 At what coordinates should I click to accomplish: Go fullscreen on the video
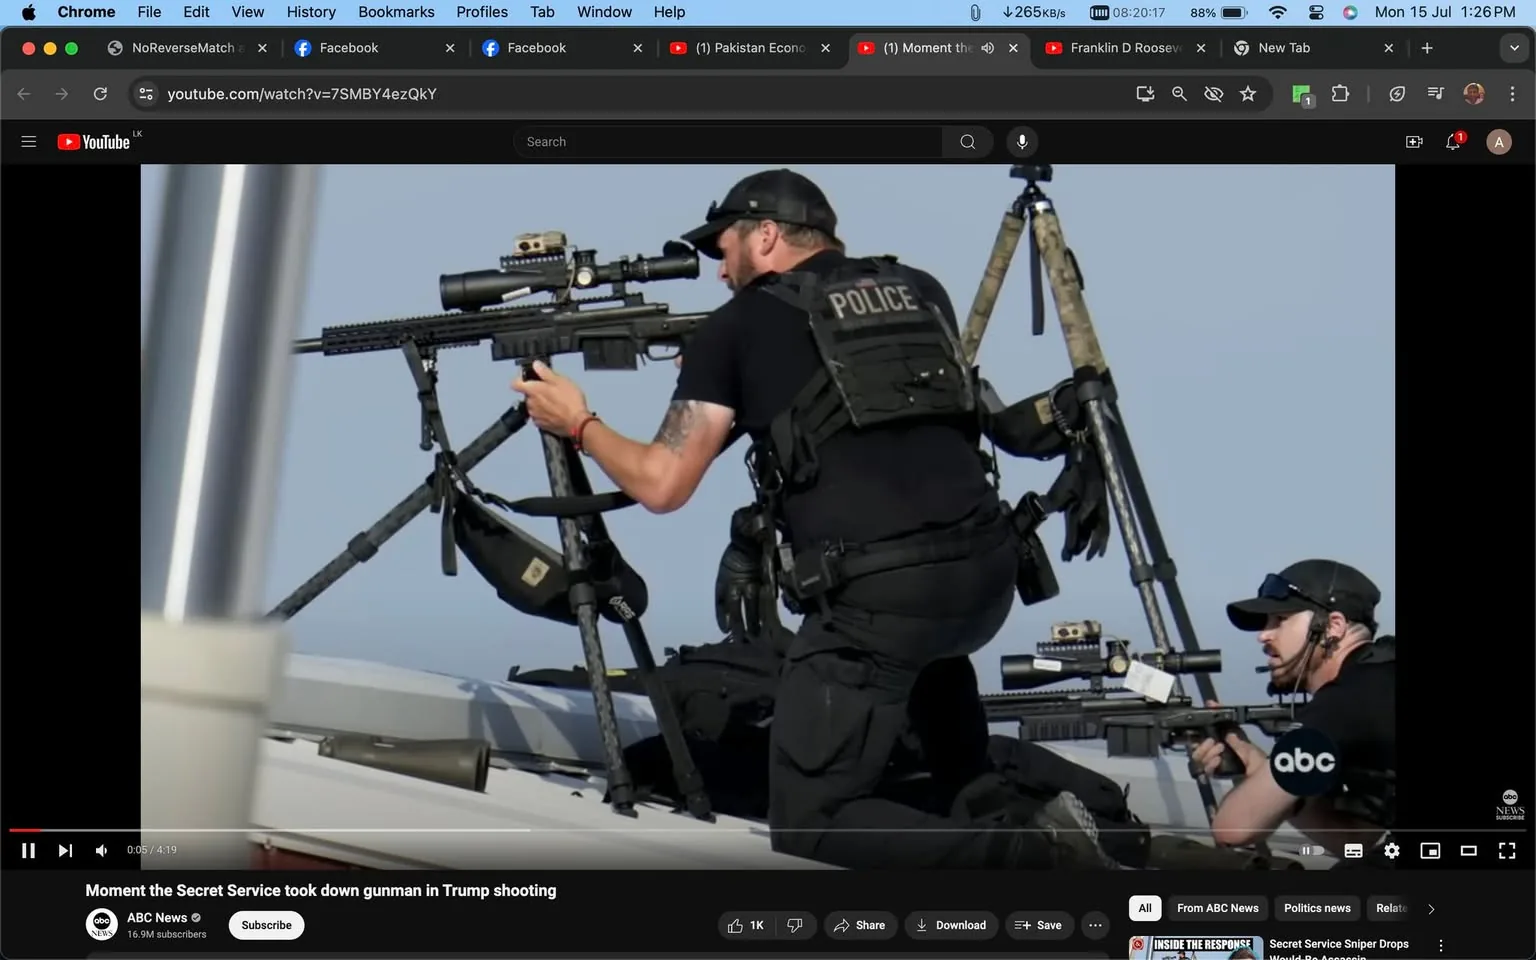1507,850
